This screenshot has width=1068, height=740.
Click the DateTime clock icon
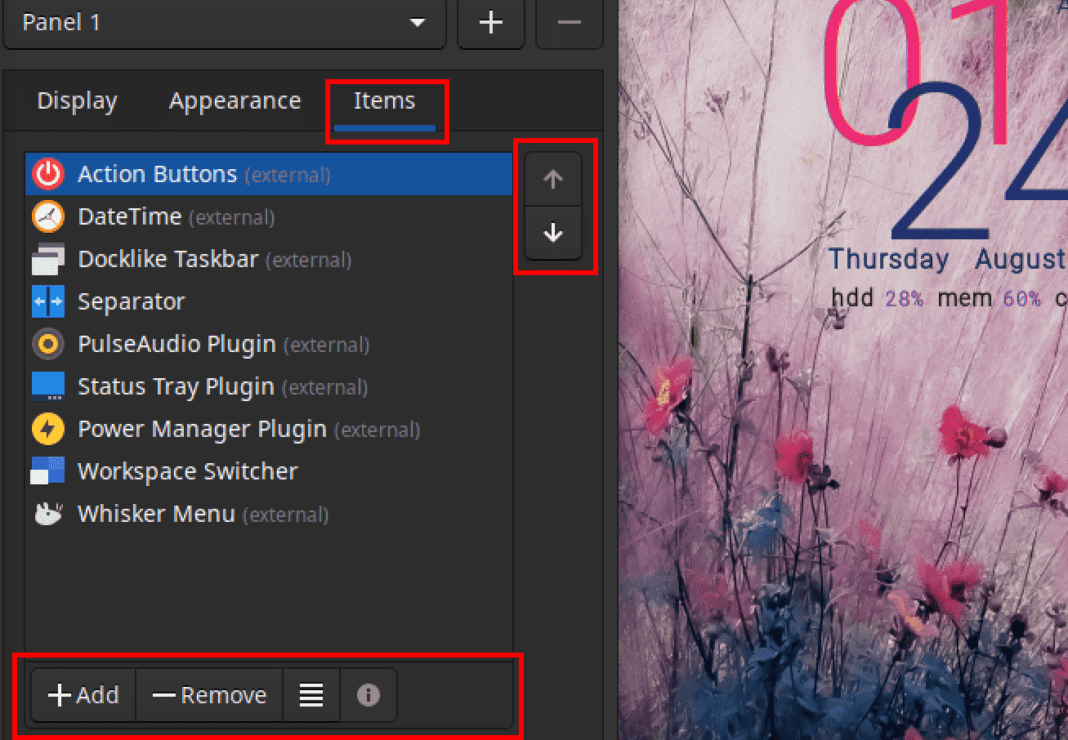[47, 216]
